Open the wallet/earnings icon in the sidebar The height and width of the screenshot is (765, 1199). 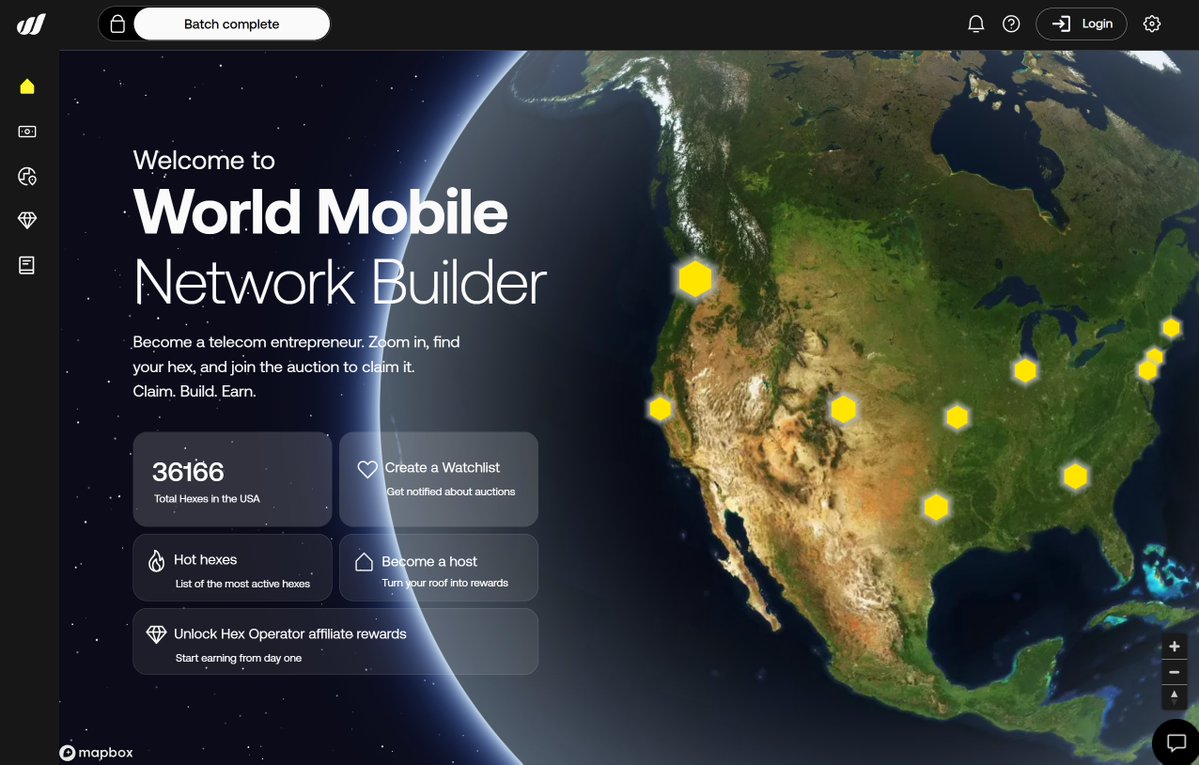click(x=26, y=131)
